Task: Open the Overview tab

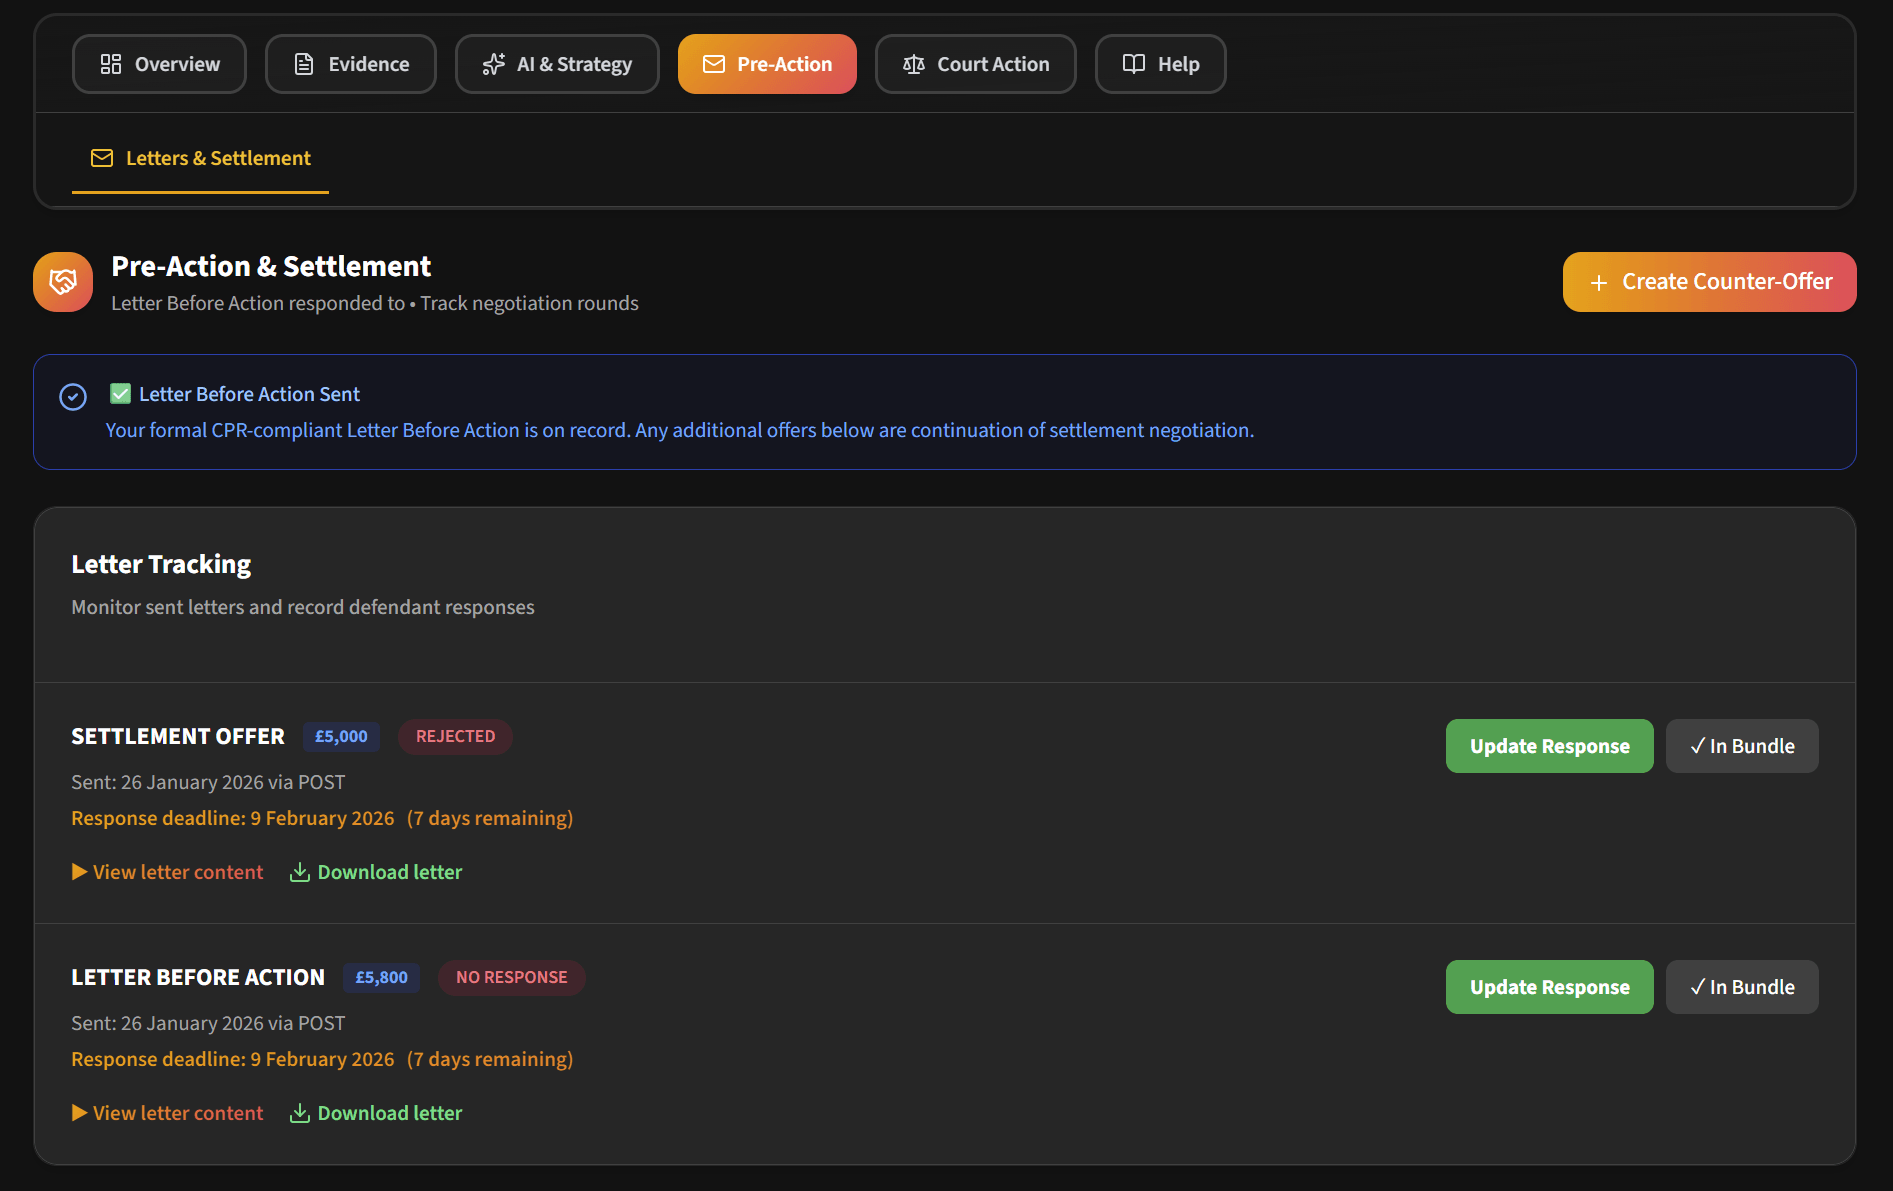Action: (159, 64)
